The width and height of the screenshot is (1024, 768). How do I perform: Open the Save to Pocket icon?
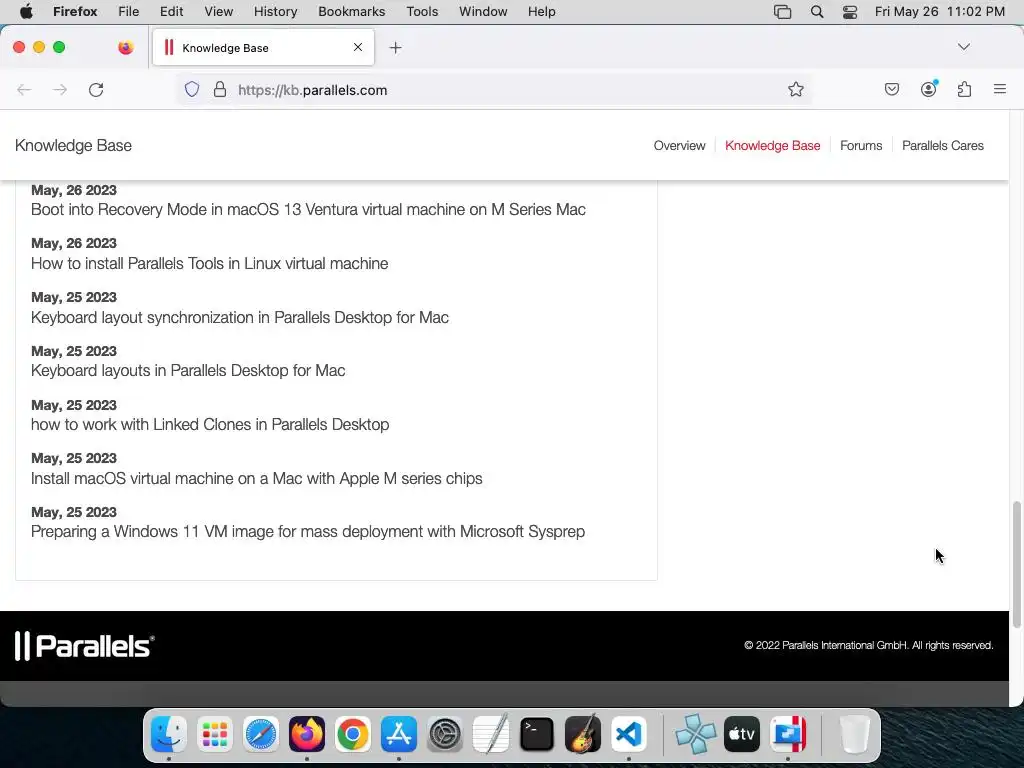pyautogui.click(x=891, y=89)
